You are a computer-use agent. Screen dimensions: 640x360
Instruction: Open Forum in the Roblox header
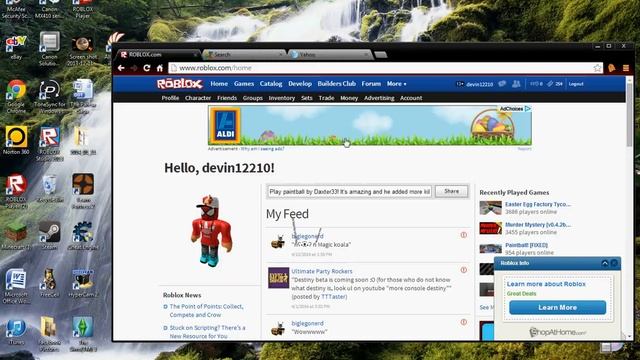tap(371, 84)
